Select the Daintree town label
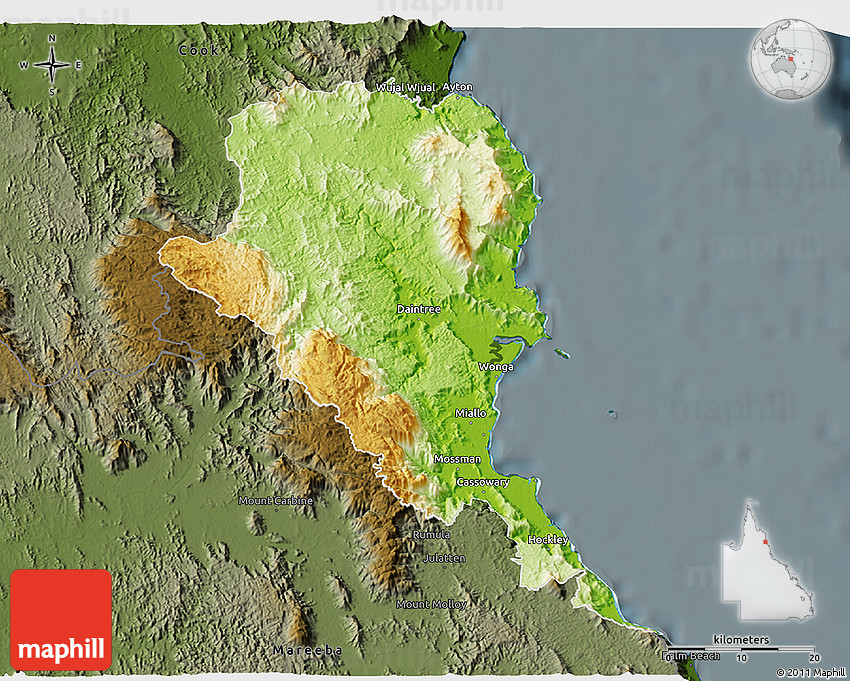Screen dimensions: 850x681 pyautogui.click(x=418, y=310)
